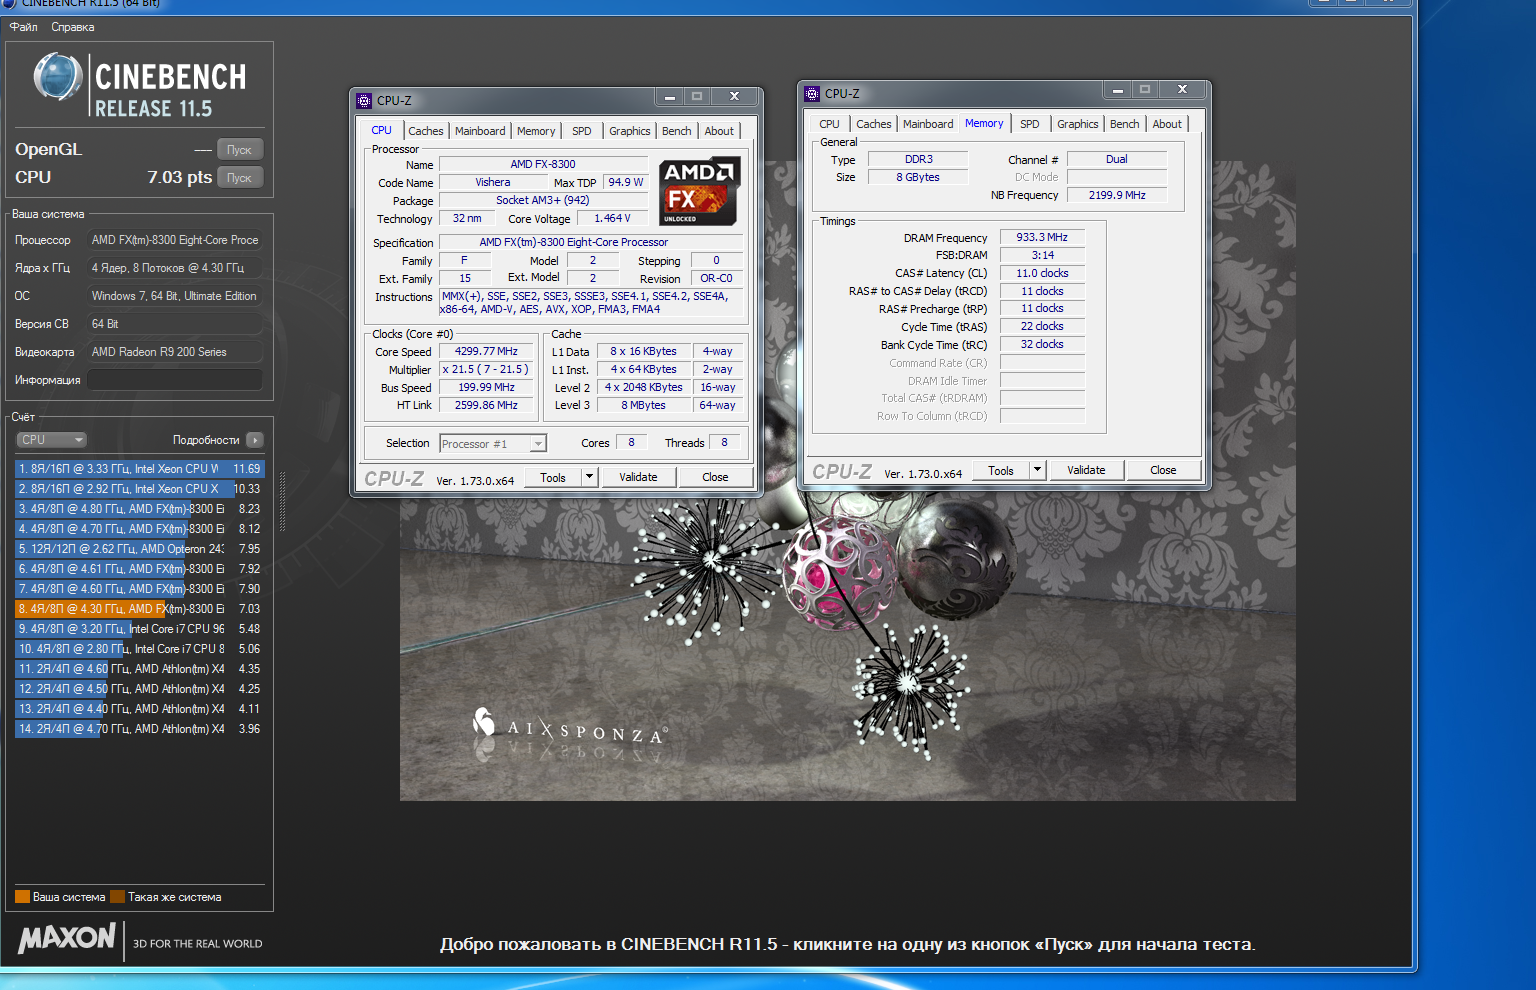Select About tab in right CPU-Z window
This screenshot has width=1536, height=990.
click(x=1167, y=124)
